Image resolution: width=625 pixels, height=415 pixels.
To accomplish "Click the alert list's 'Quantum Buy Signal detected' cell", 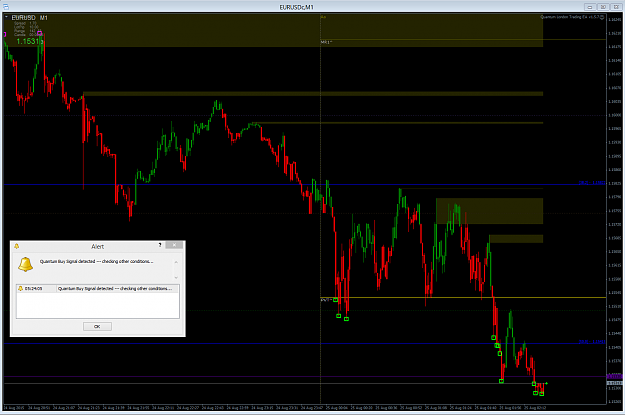I will pos(115,289).
